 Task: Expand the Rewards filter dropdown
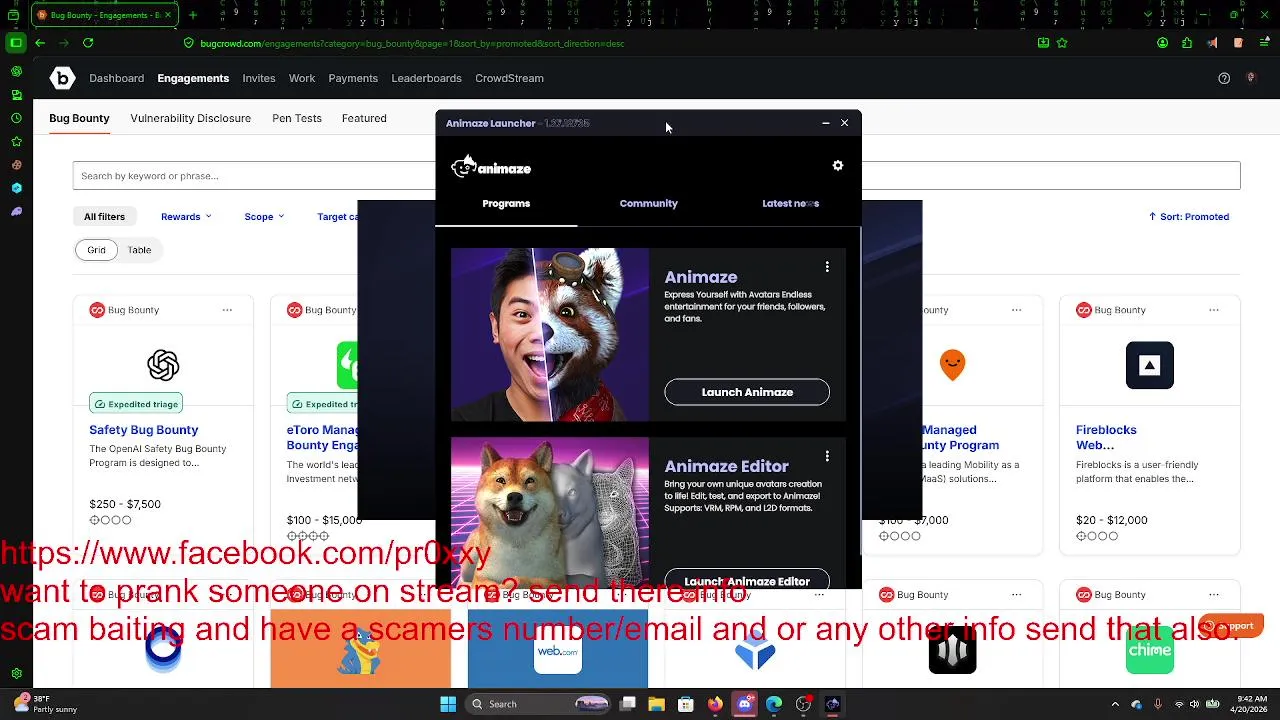pyautogui.click(x=186, y=216)
